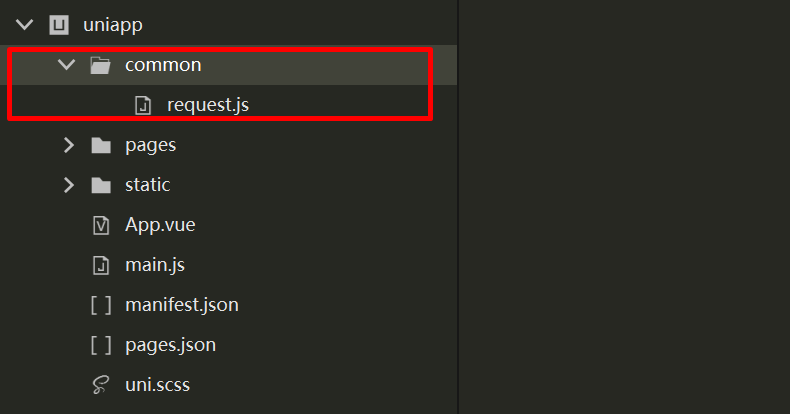
Task: Open the request.js file
Action: [207, 105]
